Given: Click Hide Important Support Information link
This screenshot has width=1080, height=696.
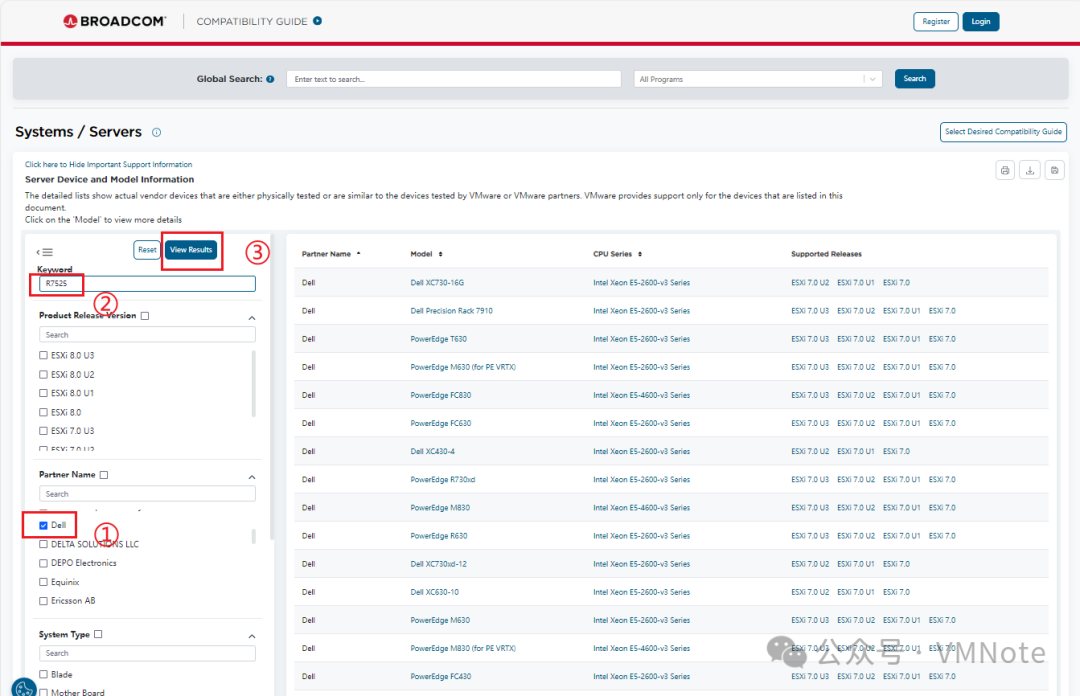Looking at the screenshot, I should click(108, 165).
